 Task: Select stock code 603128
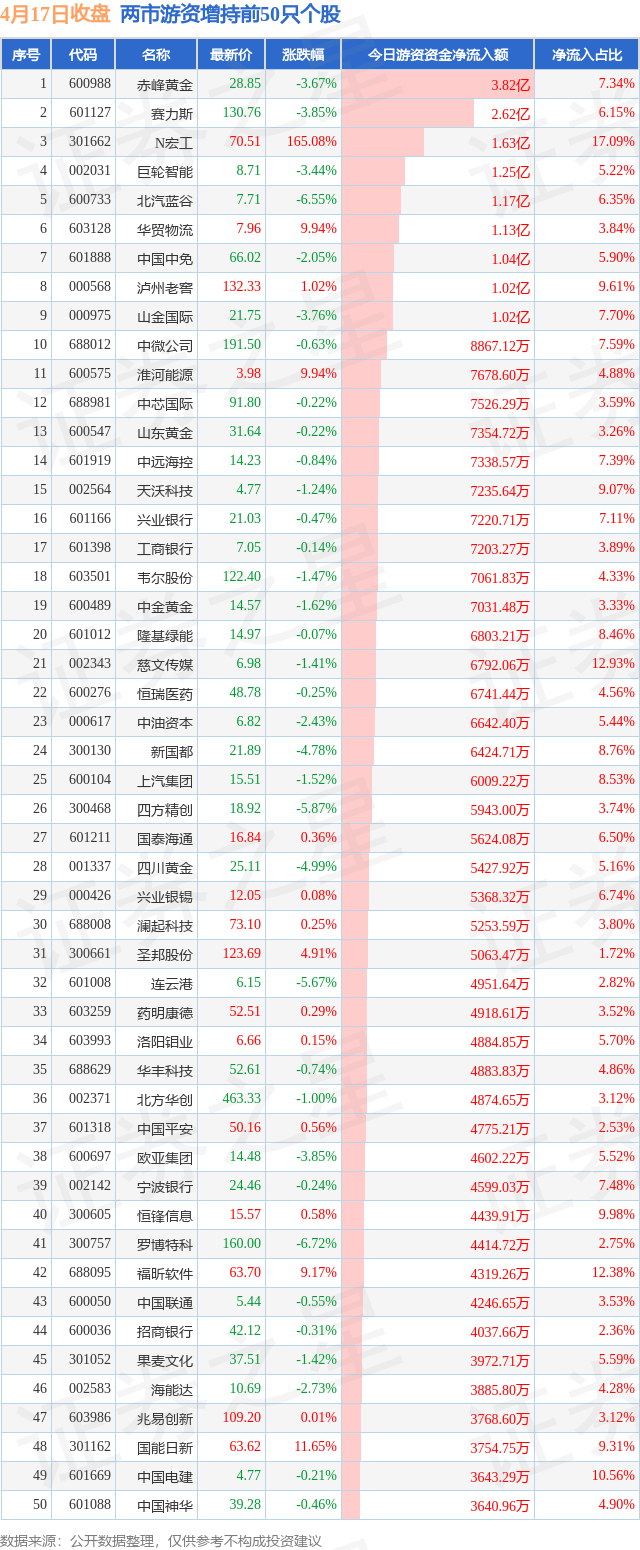(90, 229)
